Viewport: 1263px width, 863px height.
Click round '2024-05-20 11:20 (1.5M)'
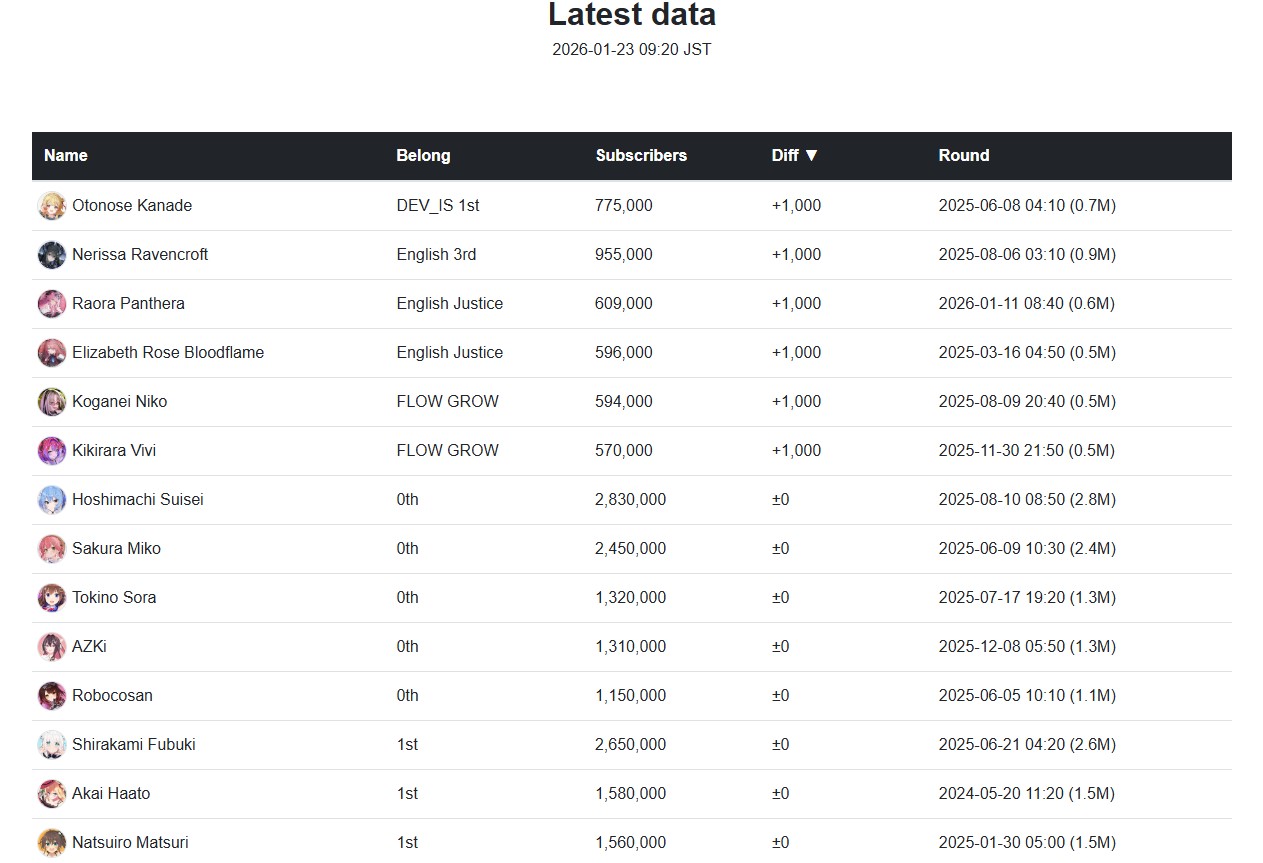[1027, 794]
